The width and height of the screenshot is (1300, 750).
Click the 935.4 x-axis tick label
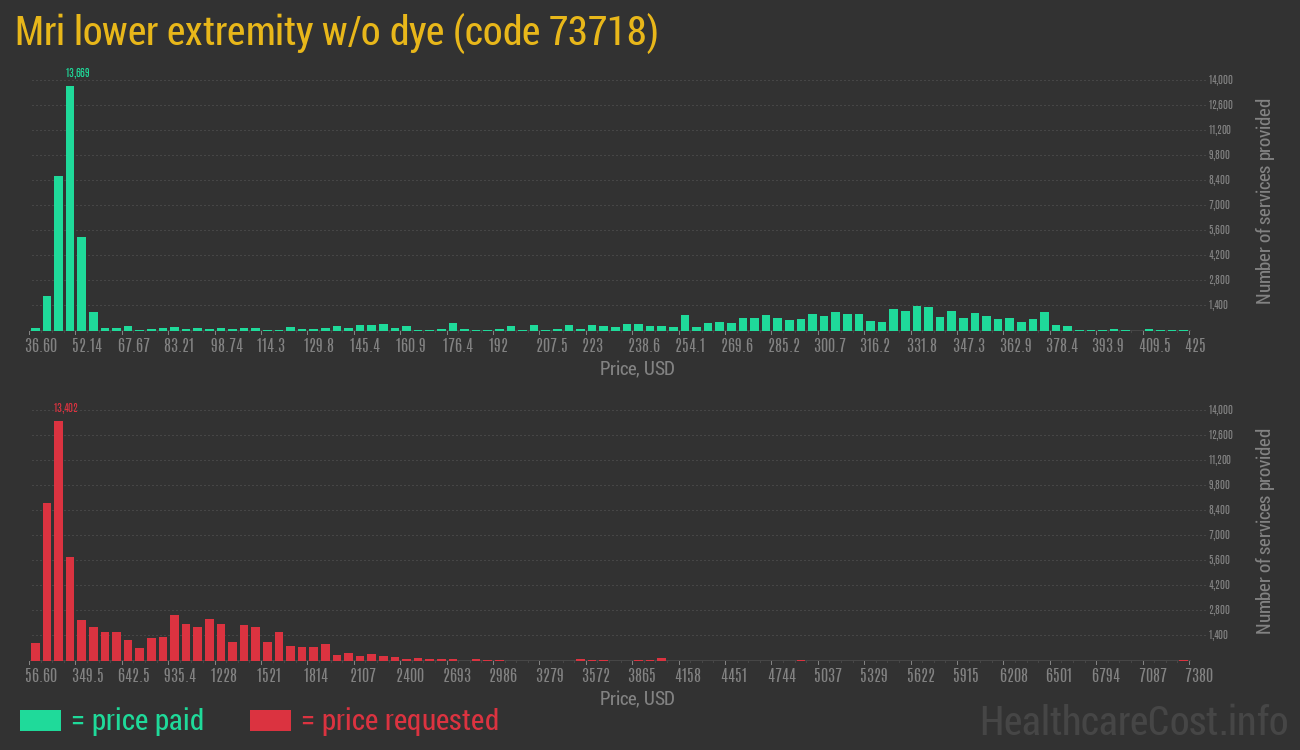click(x=180, y=676)
